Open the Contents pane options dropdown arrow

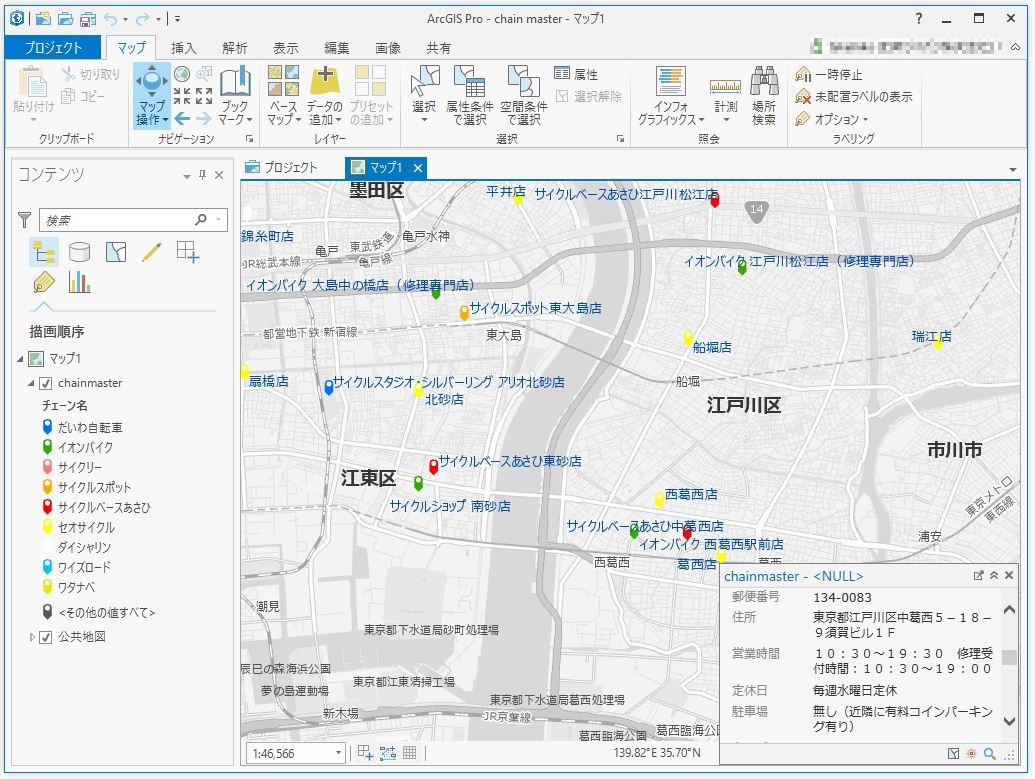(x=186, y=176)
